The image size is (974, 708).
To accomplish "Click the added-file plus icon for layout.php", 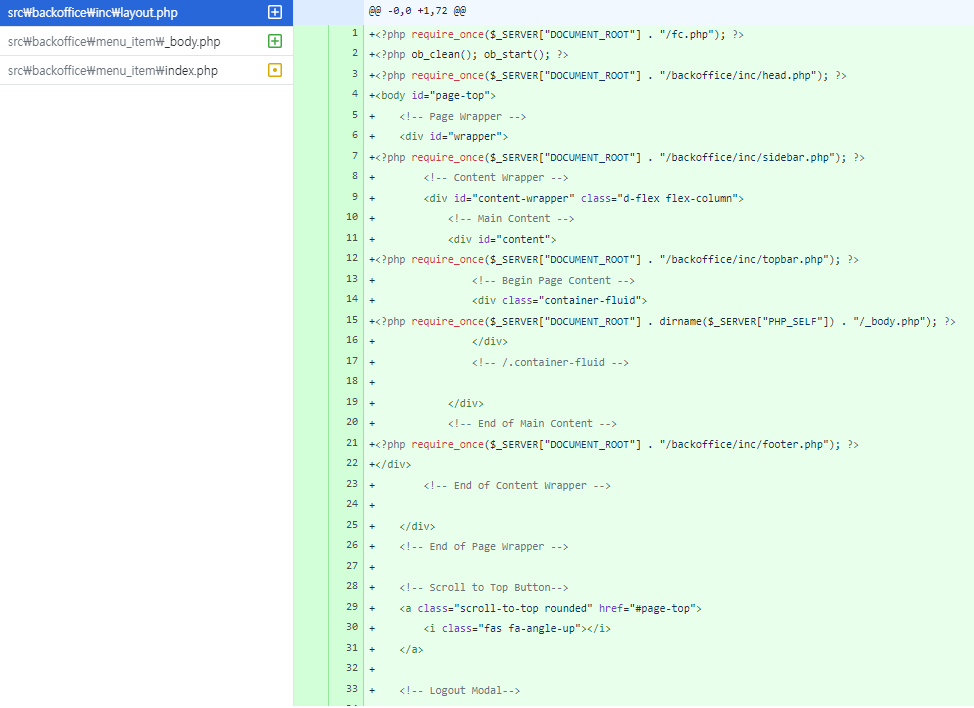I will pyautogui.click(x=275, y=12).
